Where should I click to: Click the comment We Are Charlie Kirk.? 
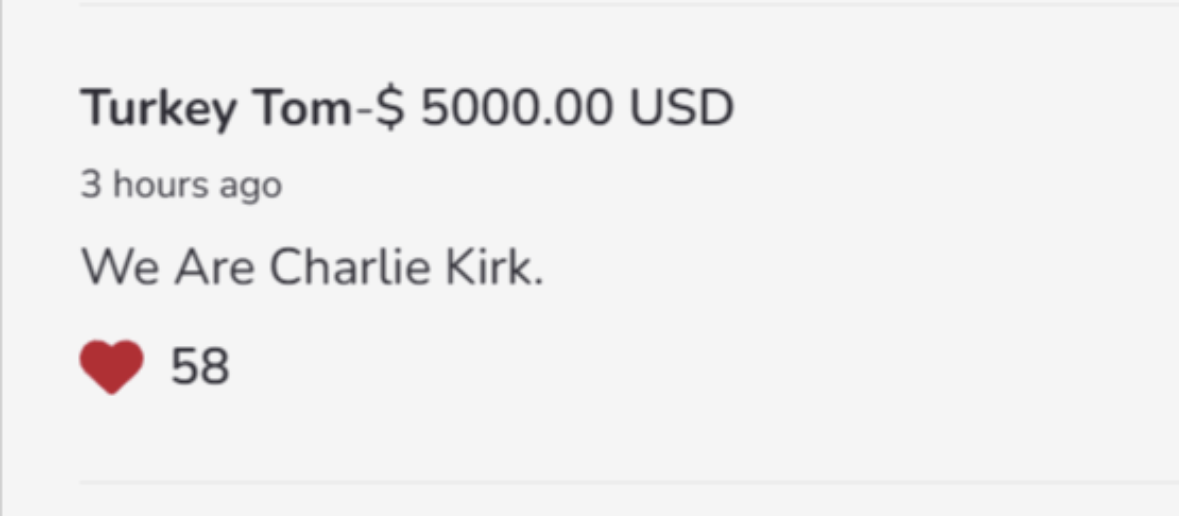tap(312, 267)
